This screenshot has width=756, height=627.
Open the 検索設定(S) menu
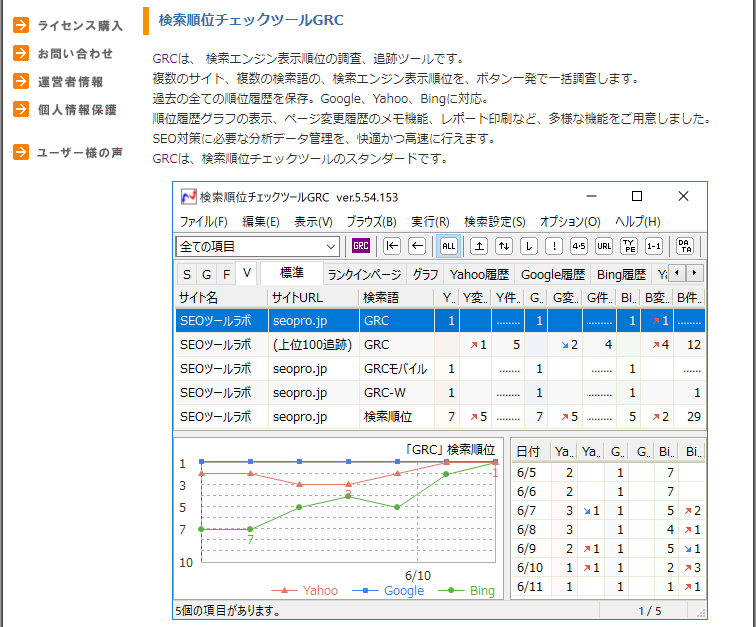(x=494, y=221)
